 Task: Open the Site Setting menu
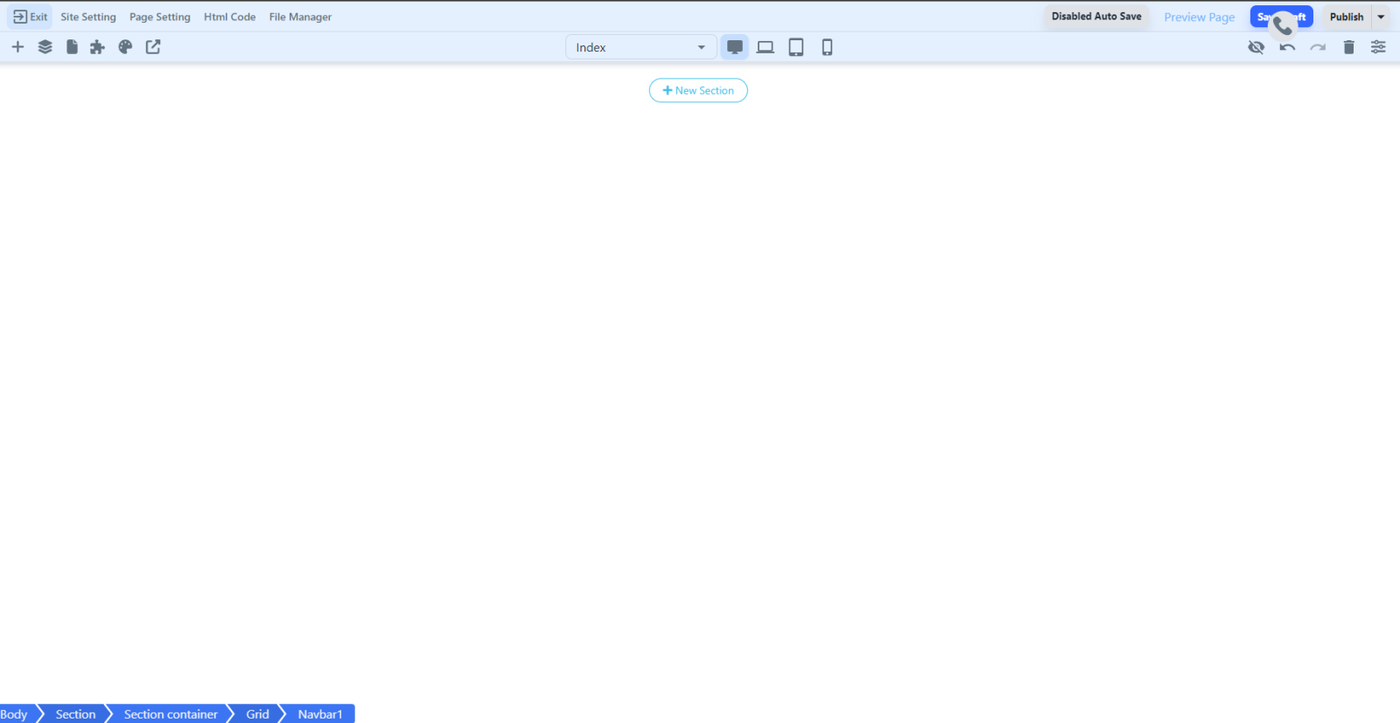88,17
